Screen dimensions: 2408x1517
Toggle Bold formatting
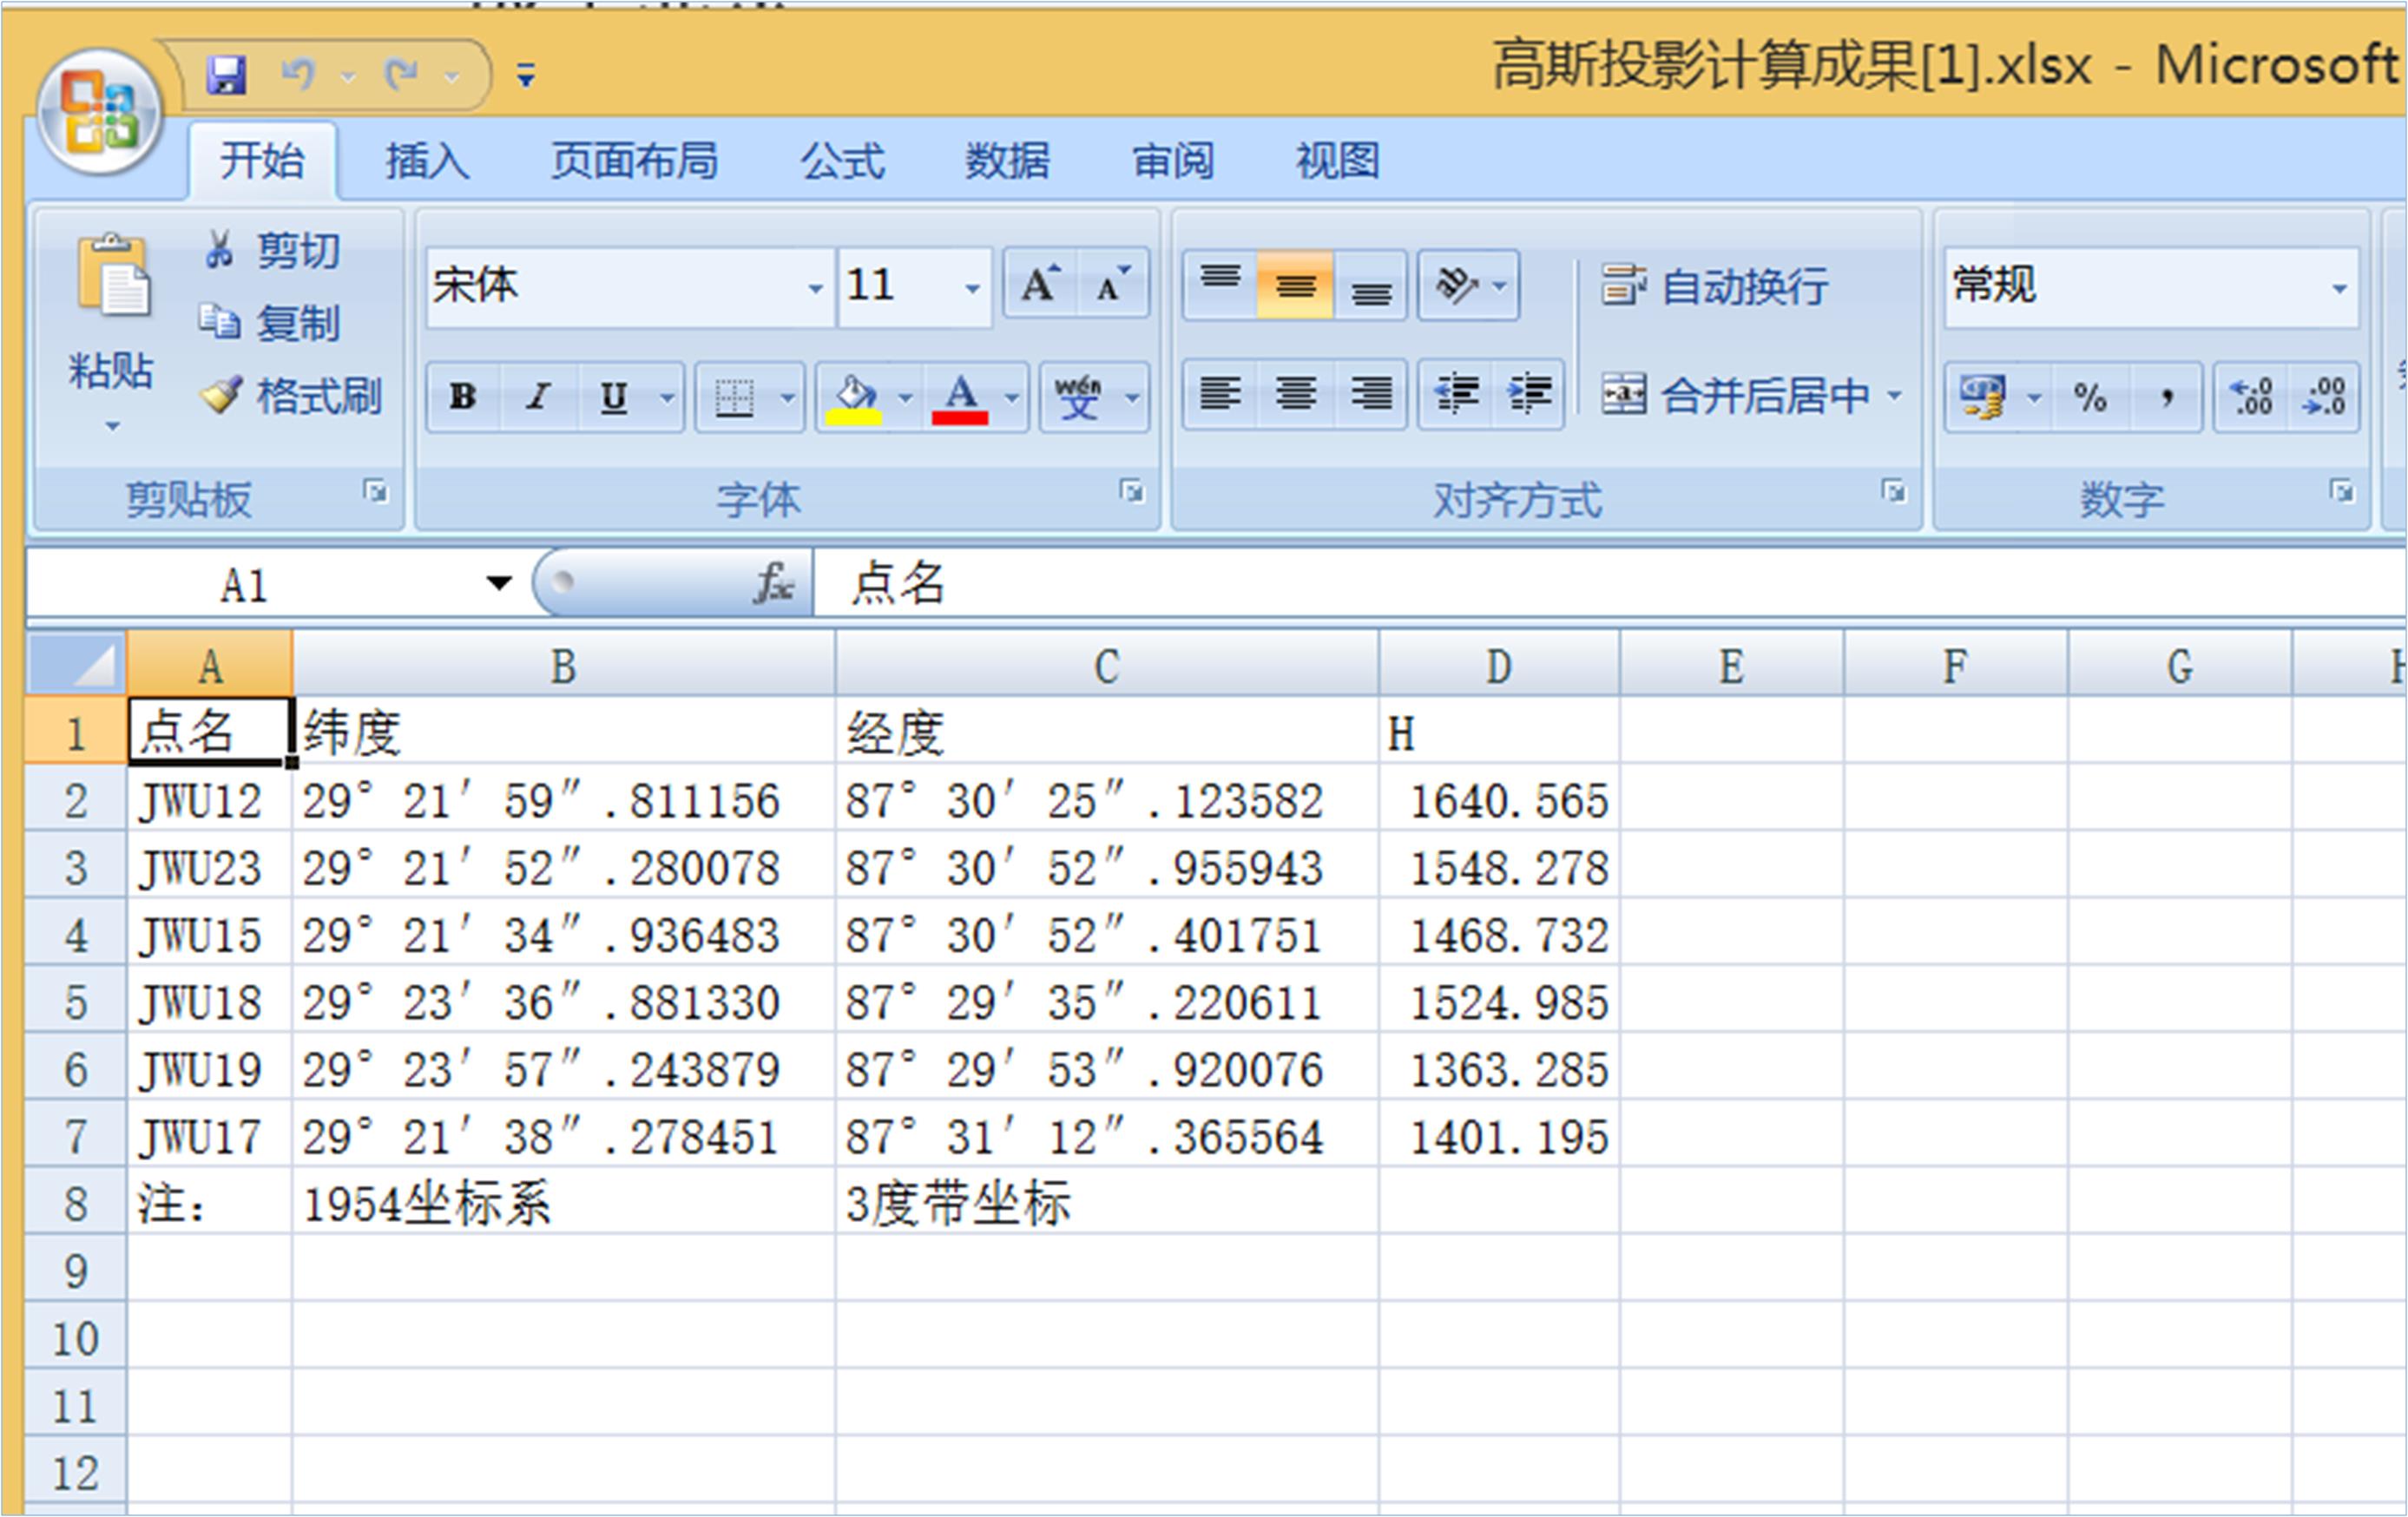(463, 397)
